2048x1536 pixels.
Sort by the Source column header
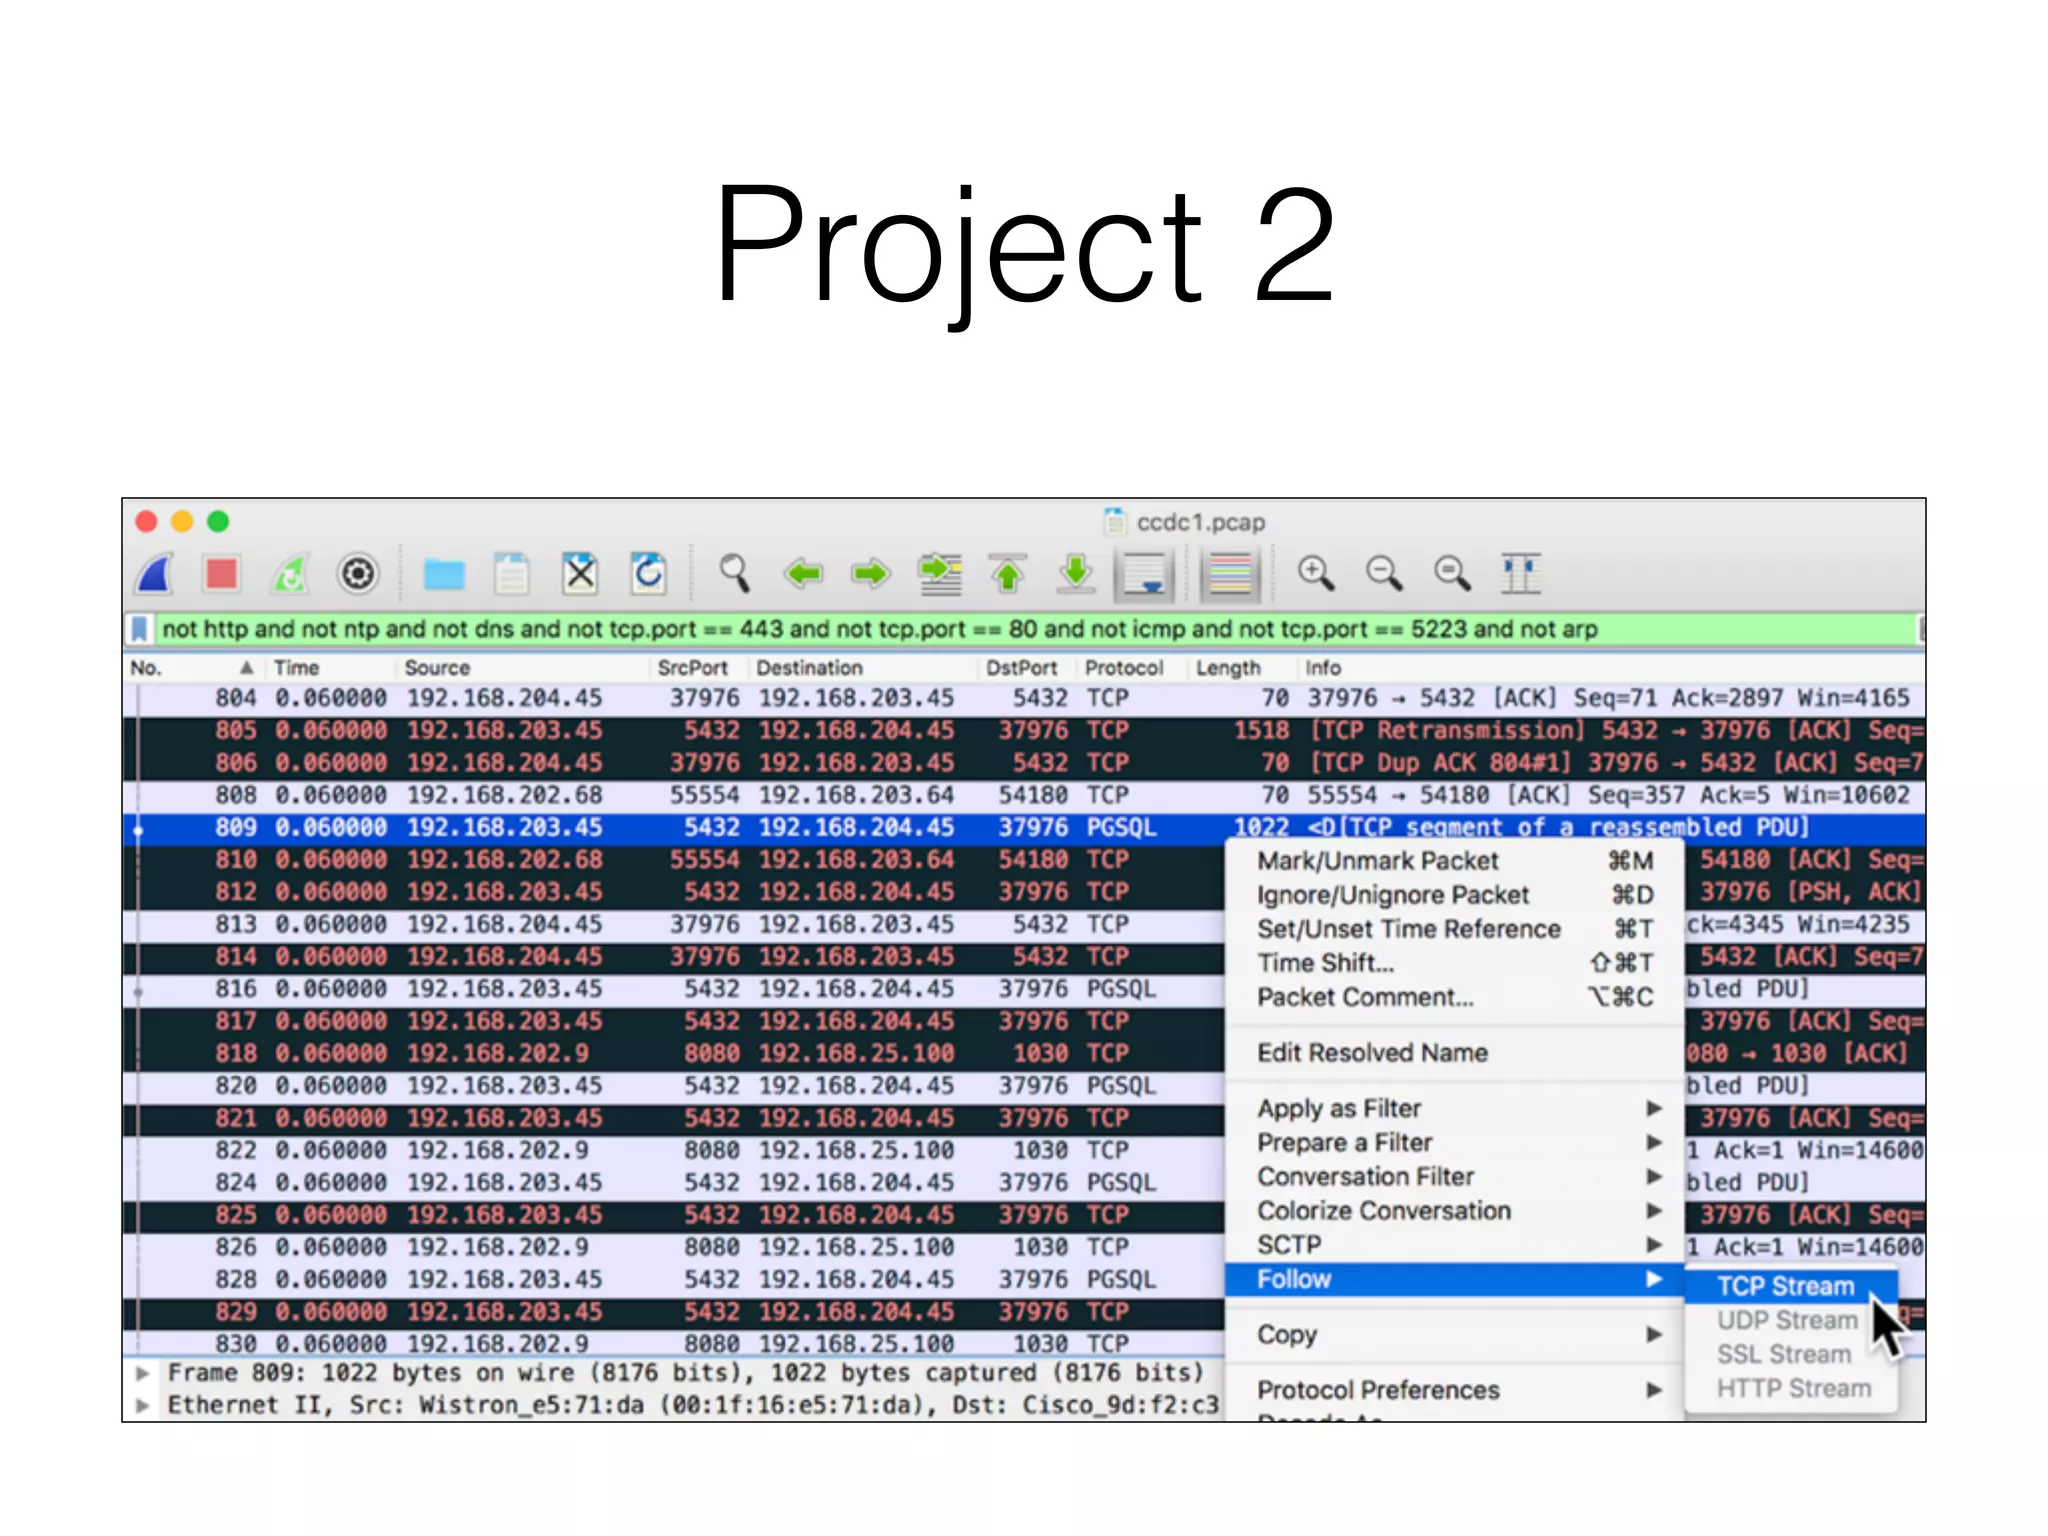[x=436, y=668]
